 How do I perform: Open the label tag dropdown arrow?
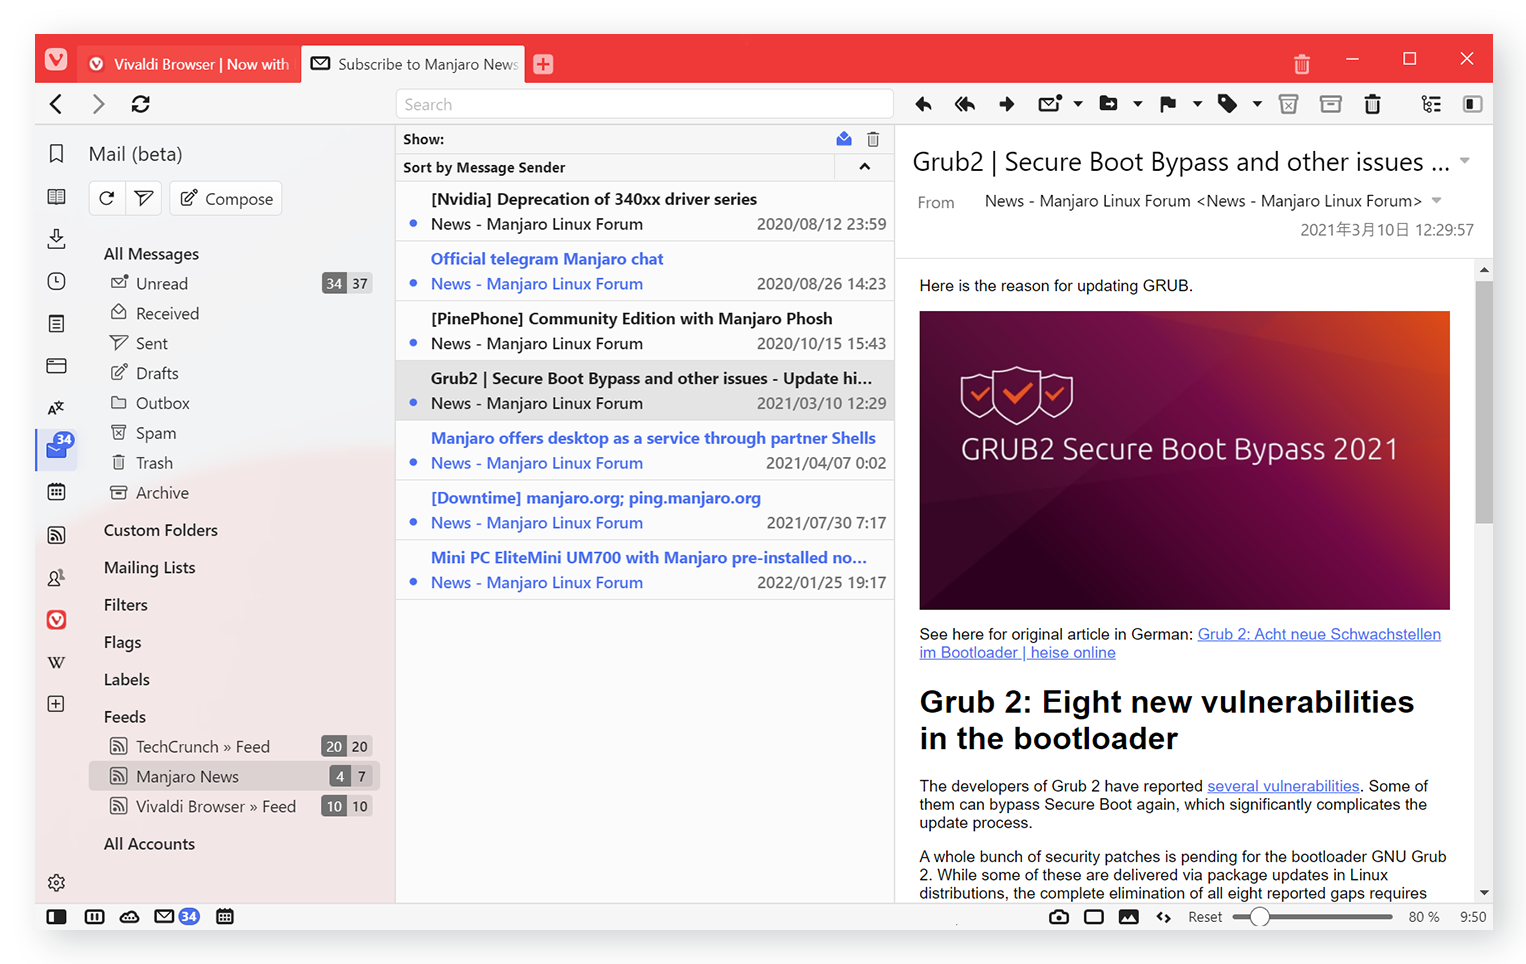[1257, 104]
